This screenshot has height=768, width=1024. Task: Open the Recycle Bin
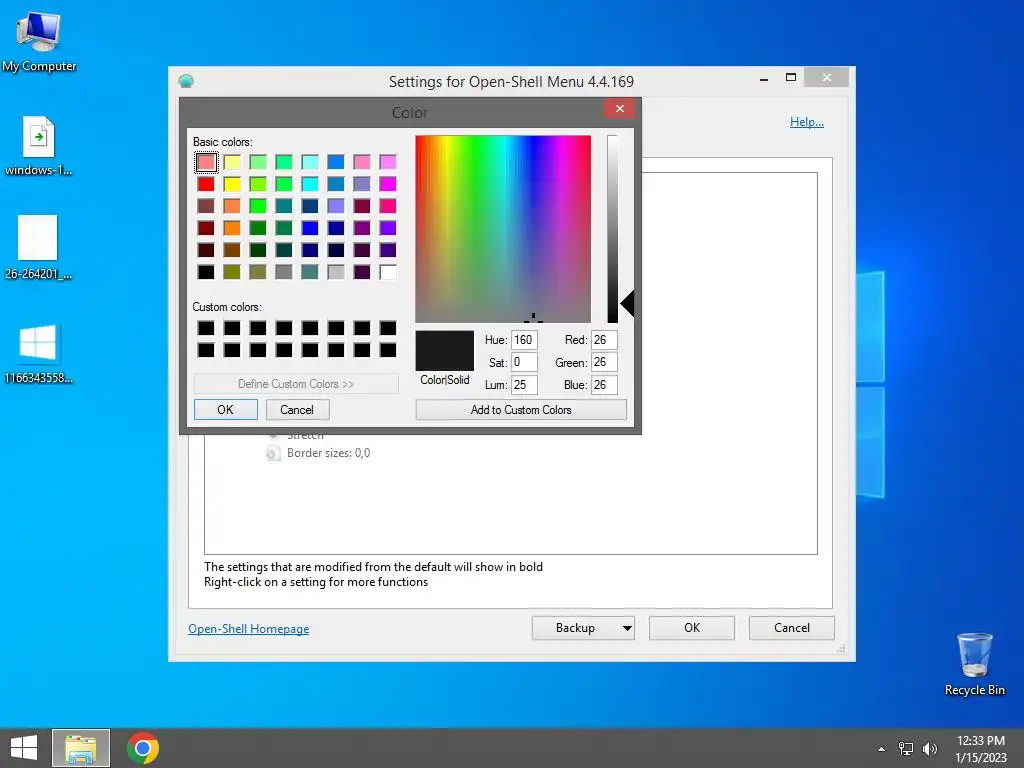(974, 664)
